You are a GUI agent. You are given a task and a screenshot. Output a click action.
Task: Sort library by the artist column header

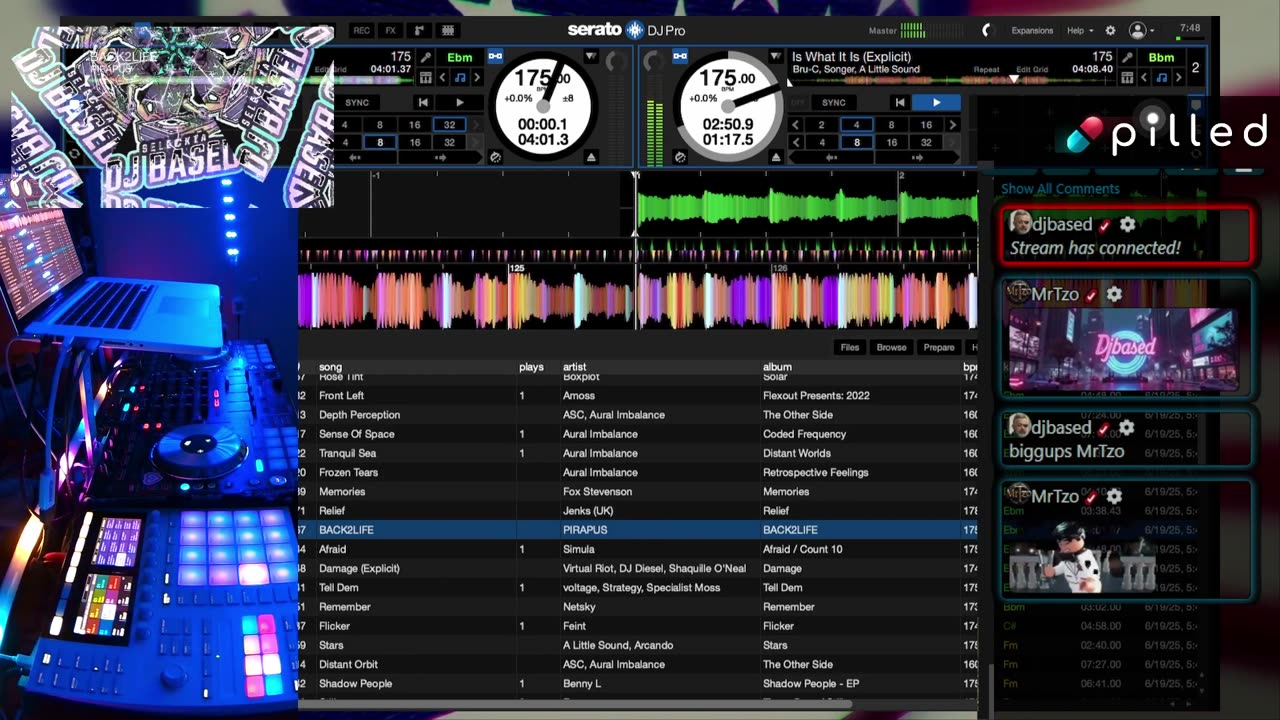(574, 367)
